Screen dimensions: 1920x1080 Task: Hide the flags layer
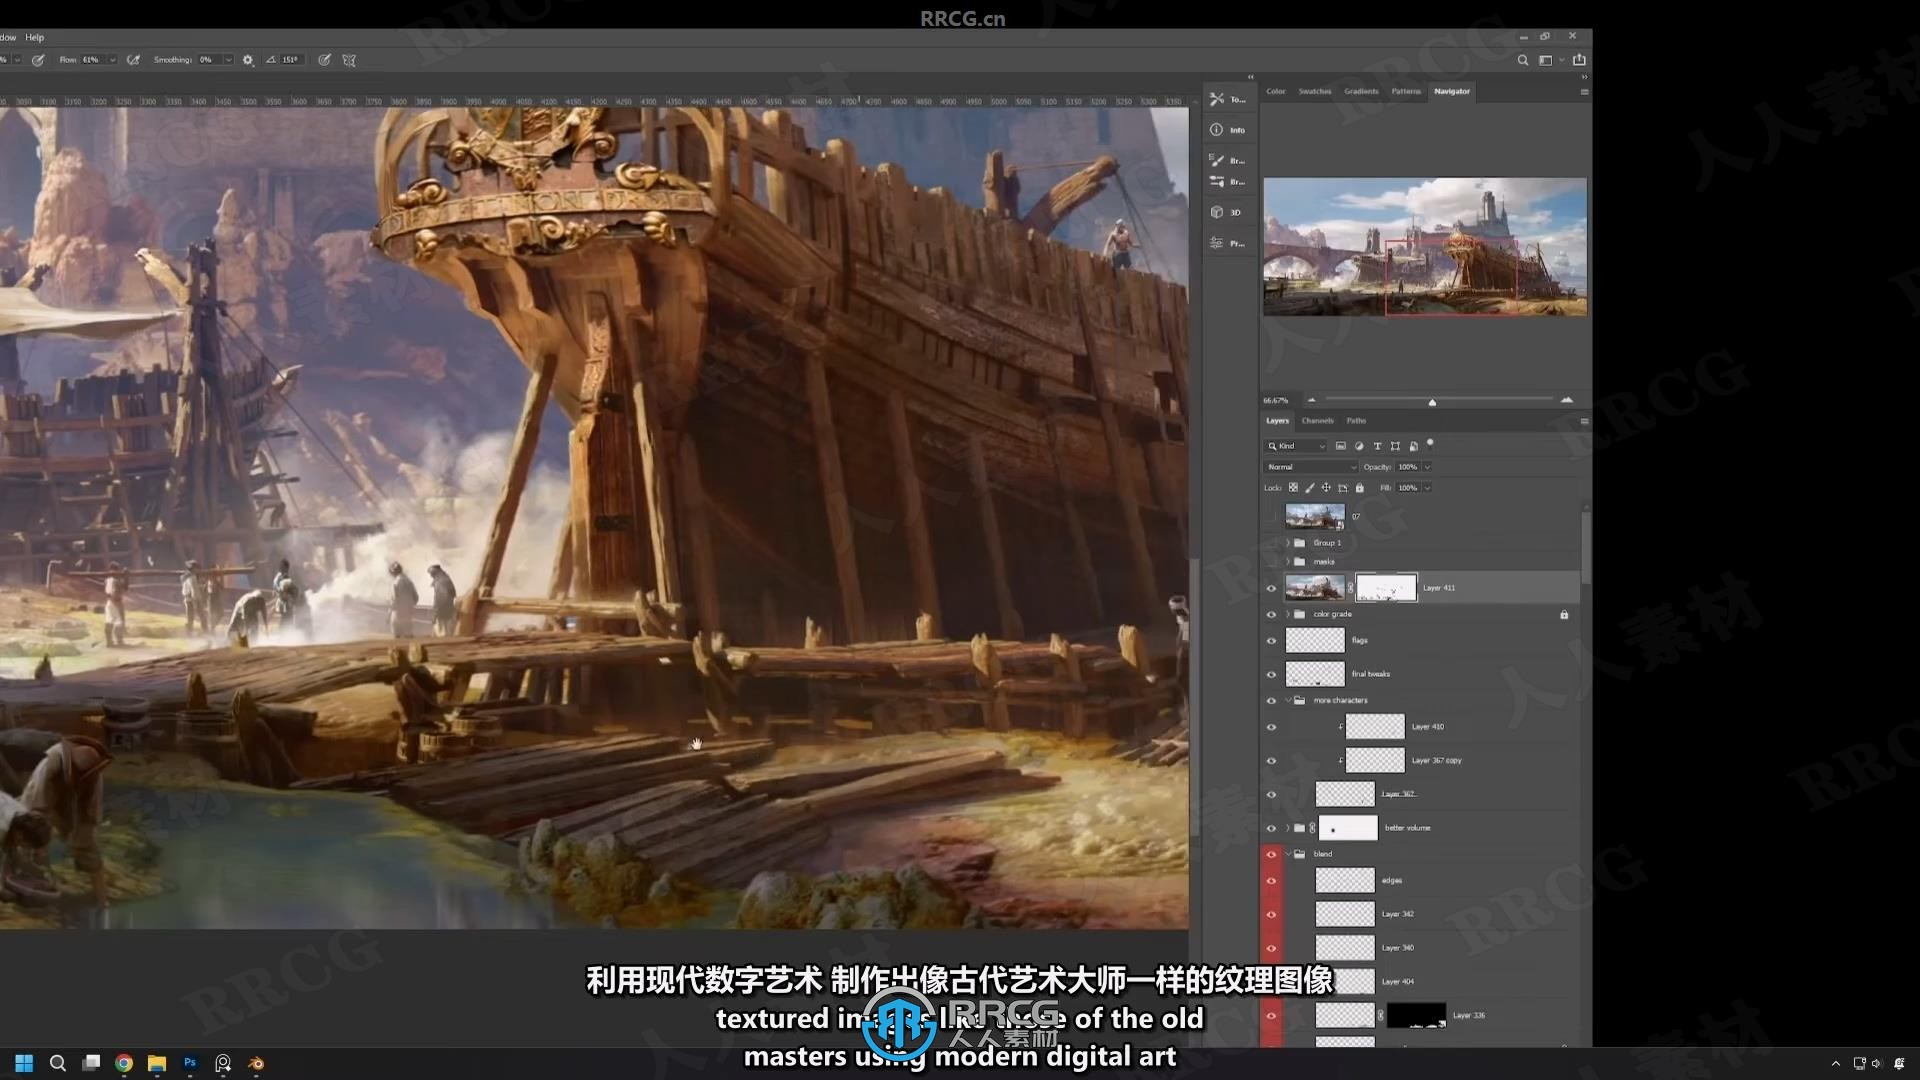coord(1271,641)
